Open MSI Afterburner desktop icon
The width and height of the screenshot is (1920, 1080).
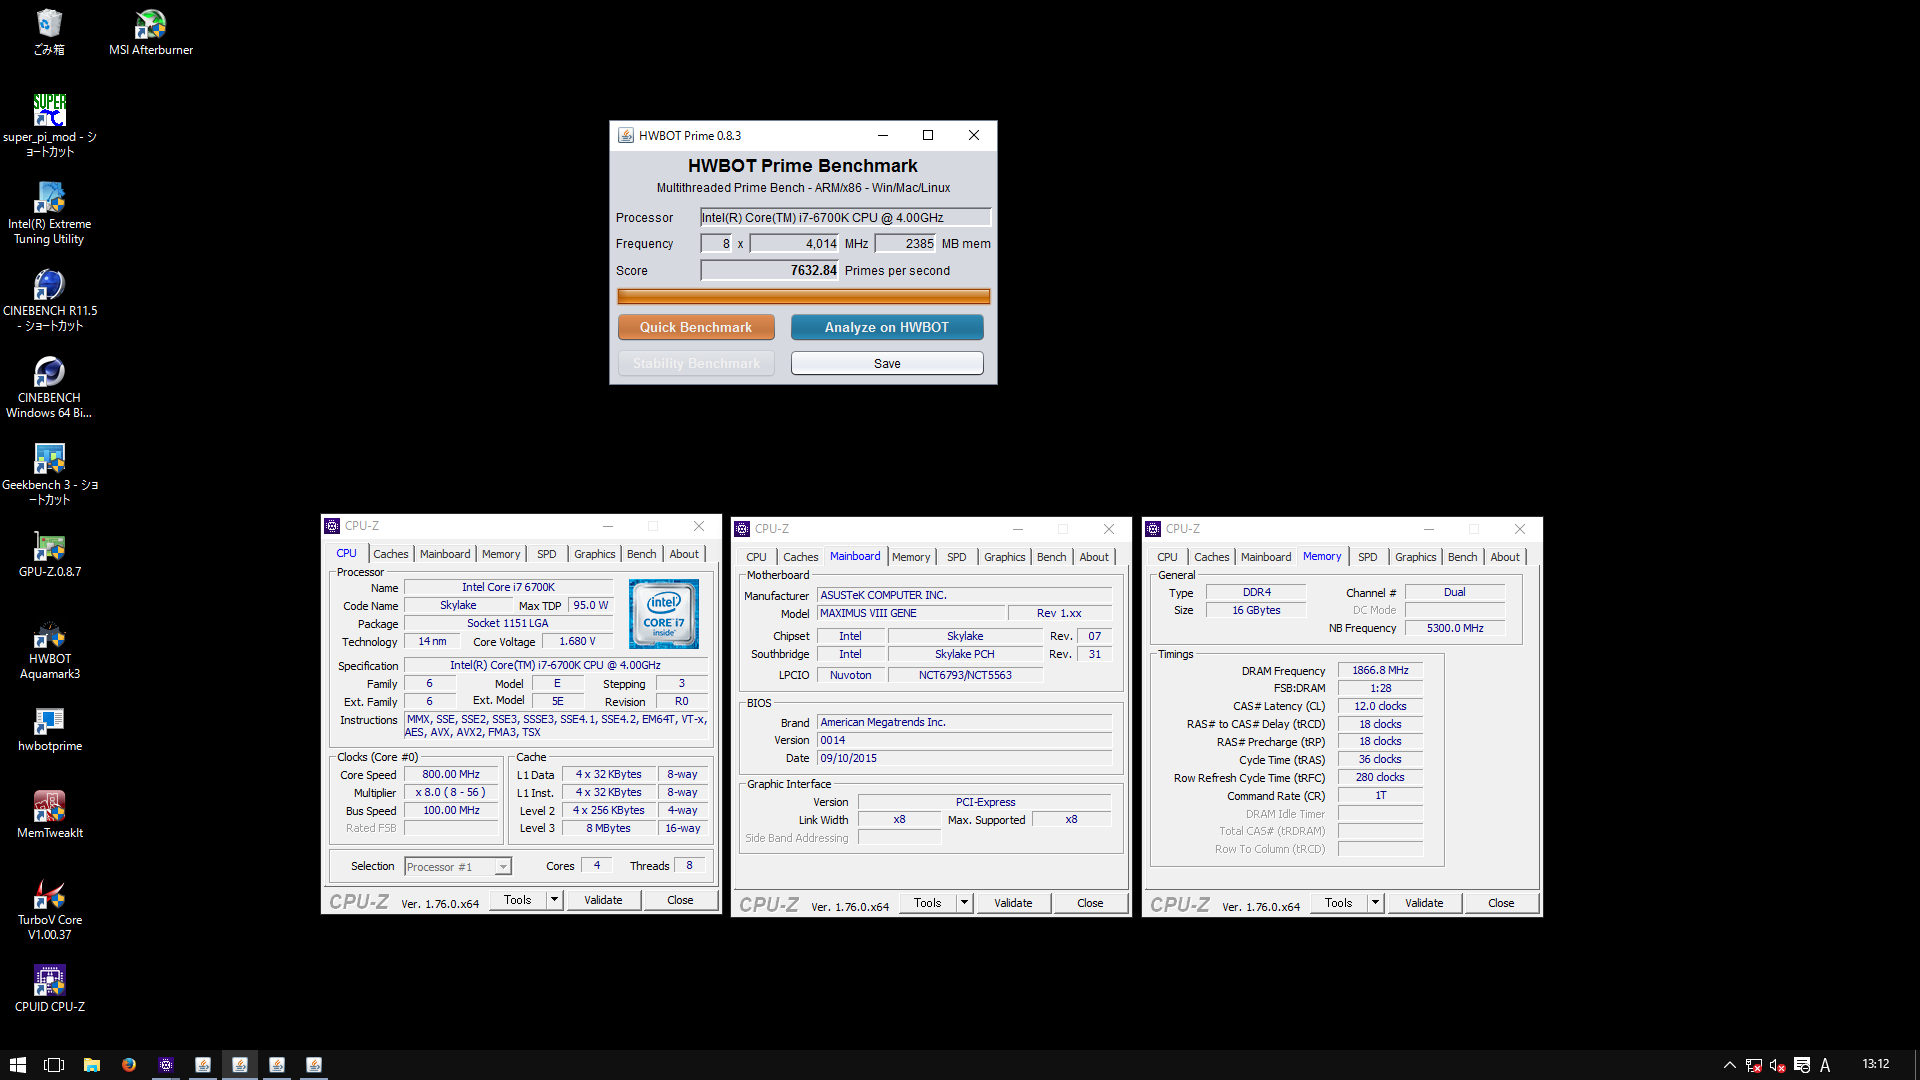[x=150, y=31]
